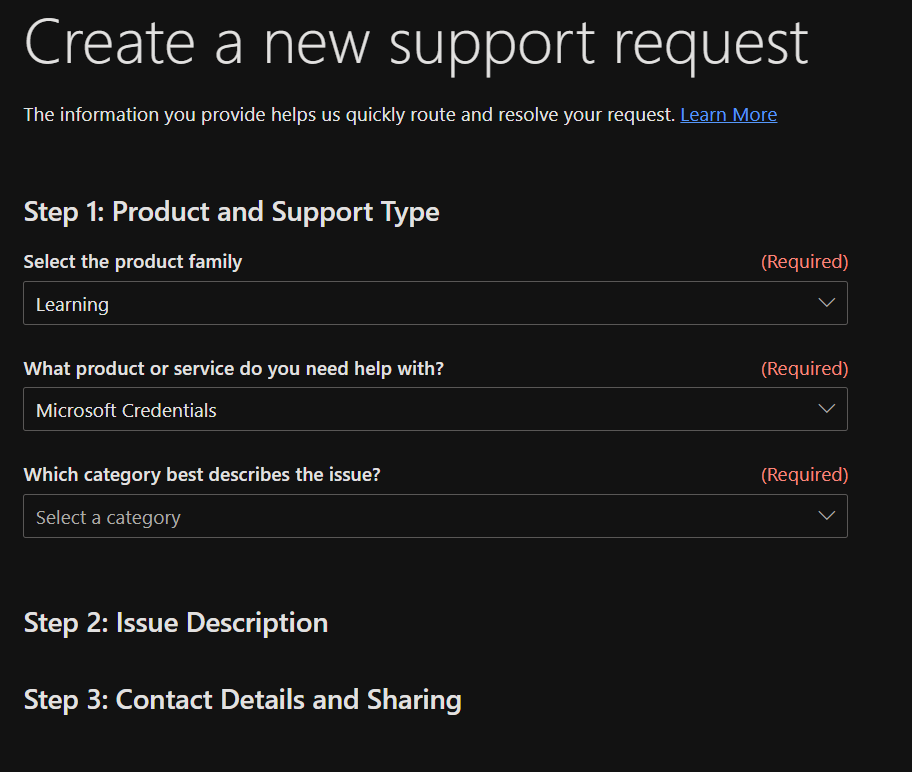Image resolution: width=912 pixels, height=772 pixels.
Task: Click the 'Which category best describes the issue?' label
Action: [x=202, y=475]
